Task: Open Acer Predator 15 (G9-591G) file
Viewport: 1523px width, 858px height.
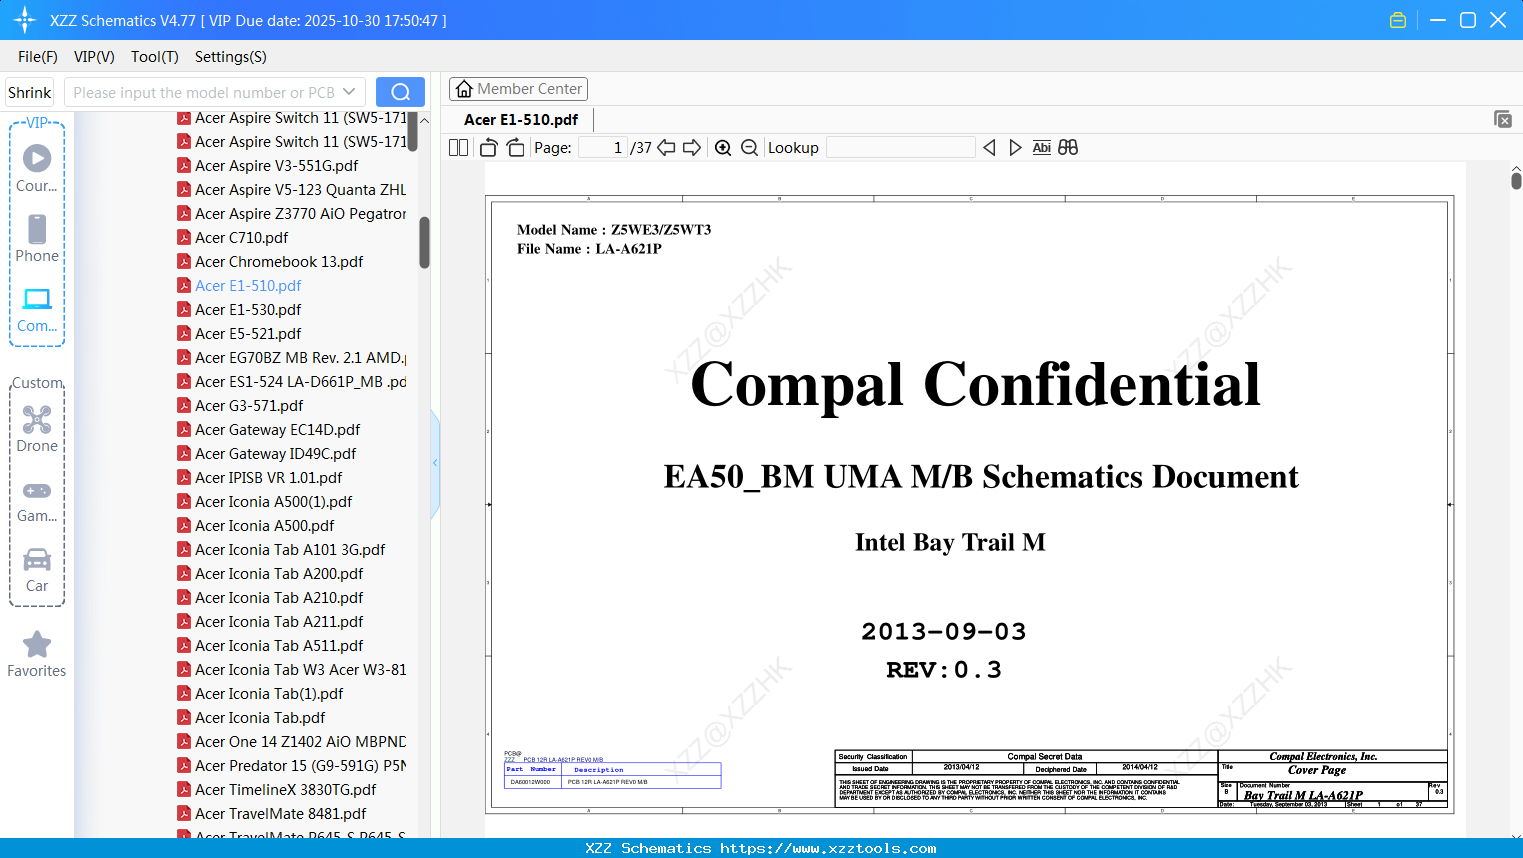Action: click(291, 766)
